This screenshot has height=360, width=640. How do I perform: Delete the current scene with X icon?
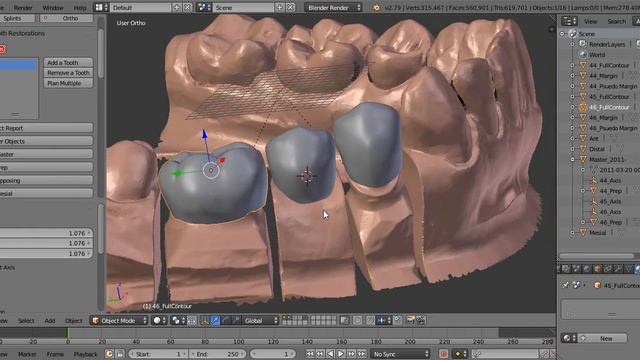point(290,8)
